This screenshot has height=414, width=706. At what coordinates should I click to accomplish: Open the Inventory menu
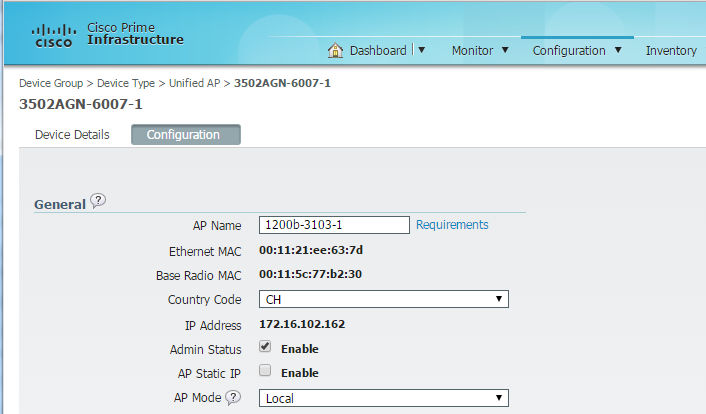pos(671,50)
